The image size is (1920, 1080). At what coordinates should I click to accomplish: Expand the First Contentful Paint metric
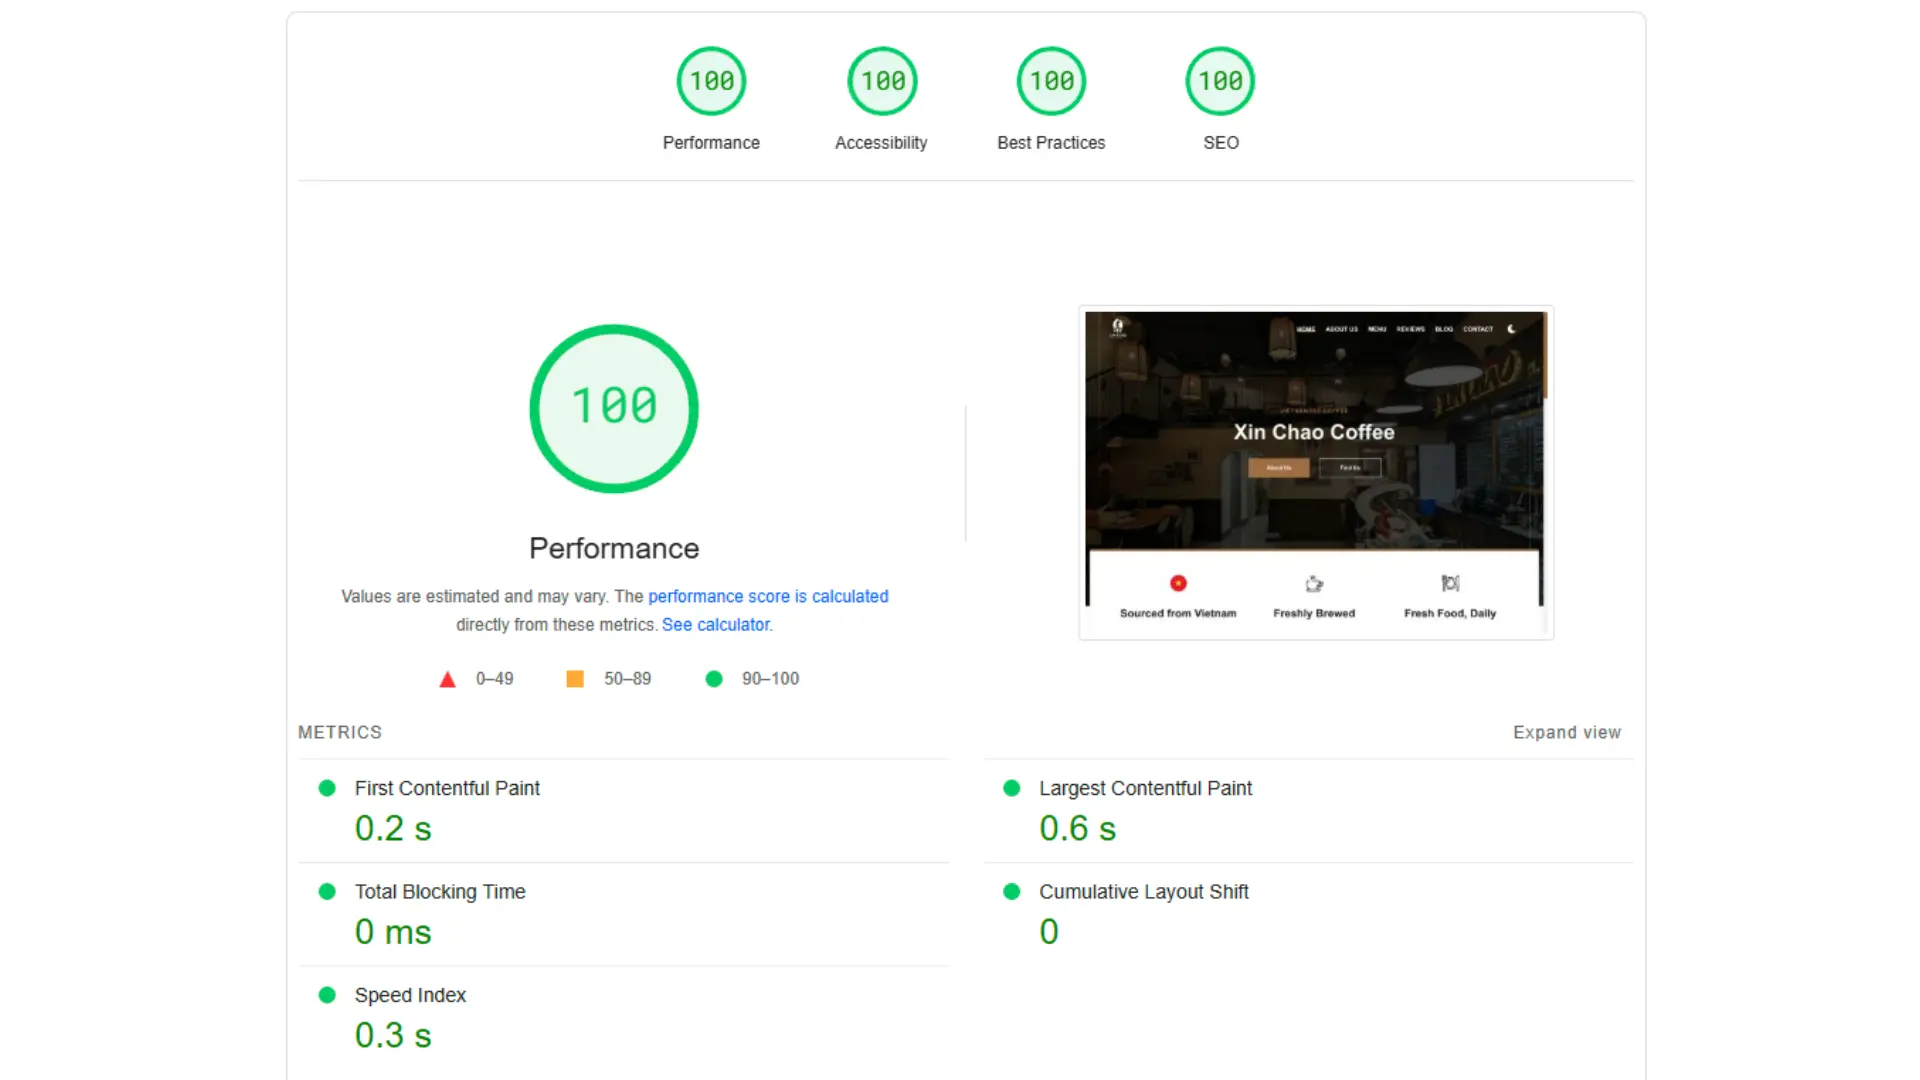click(624, 810)
